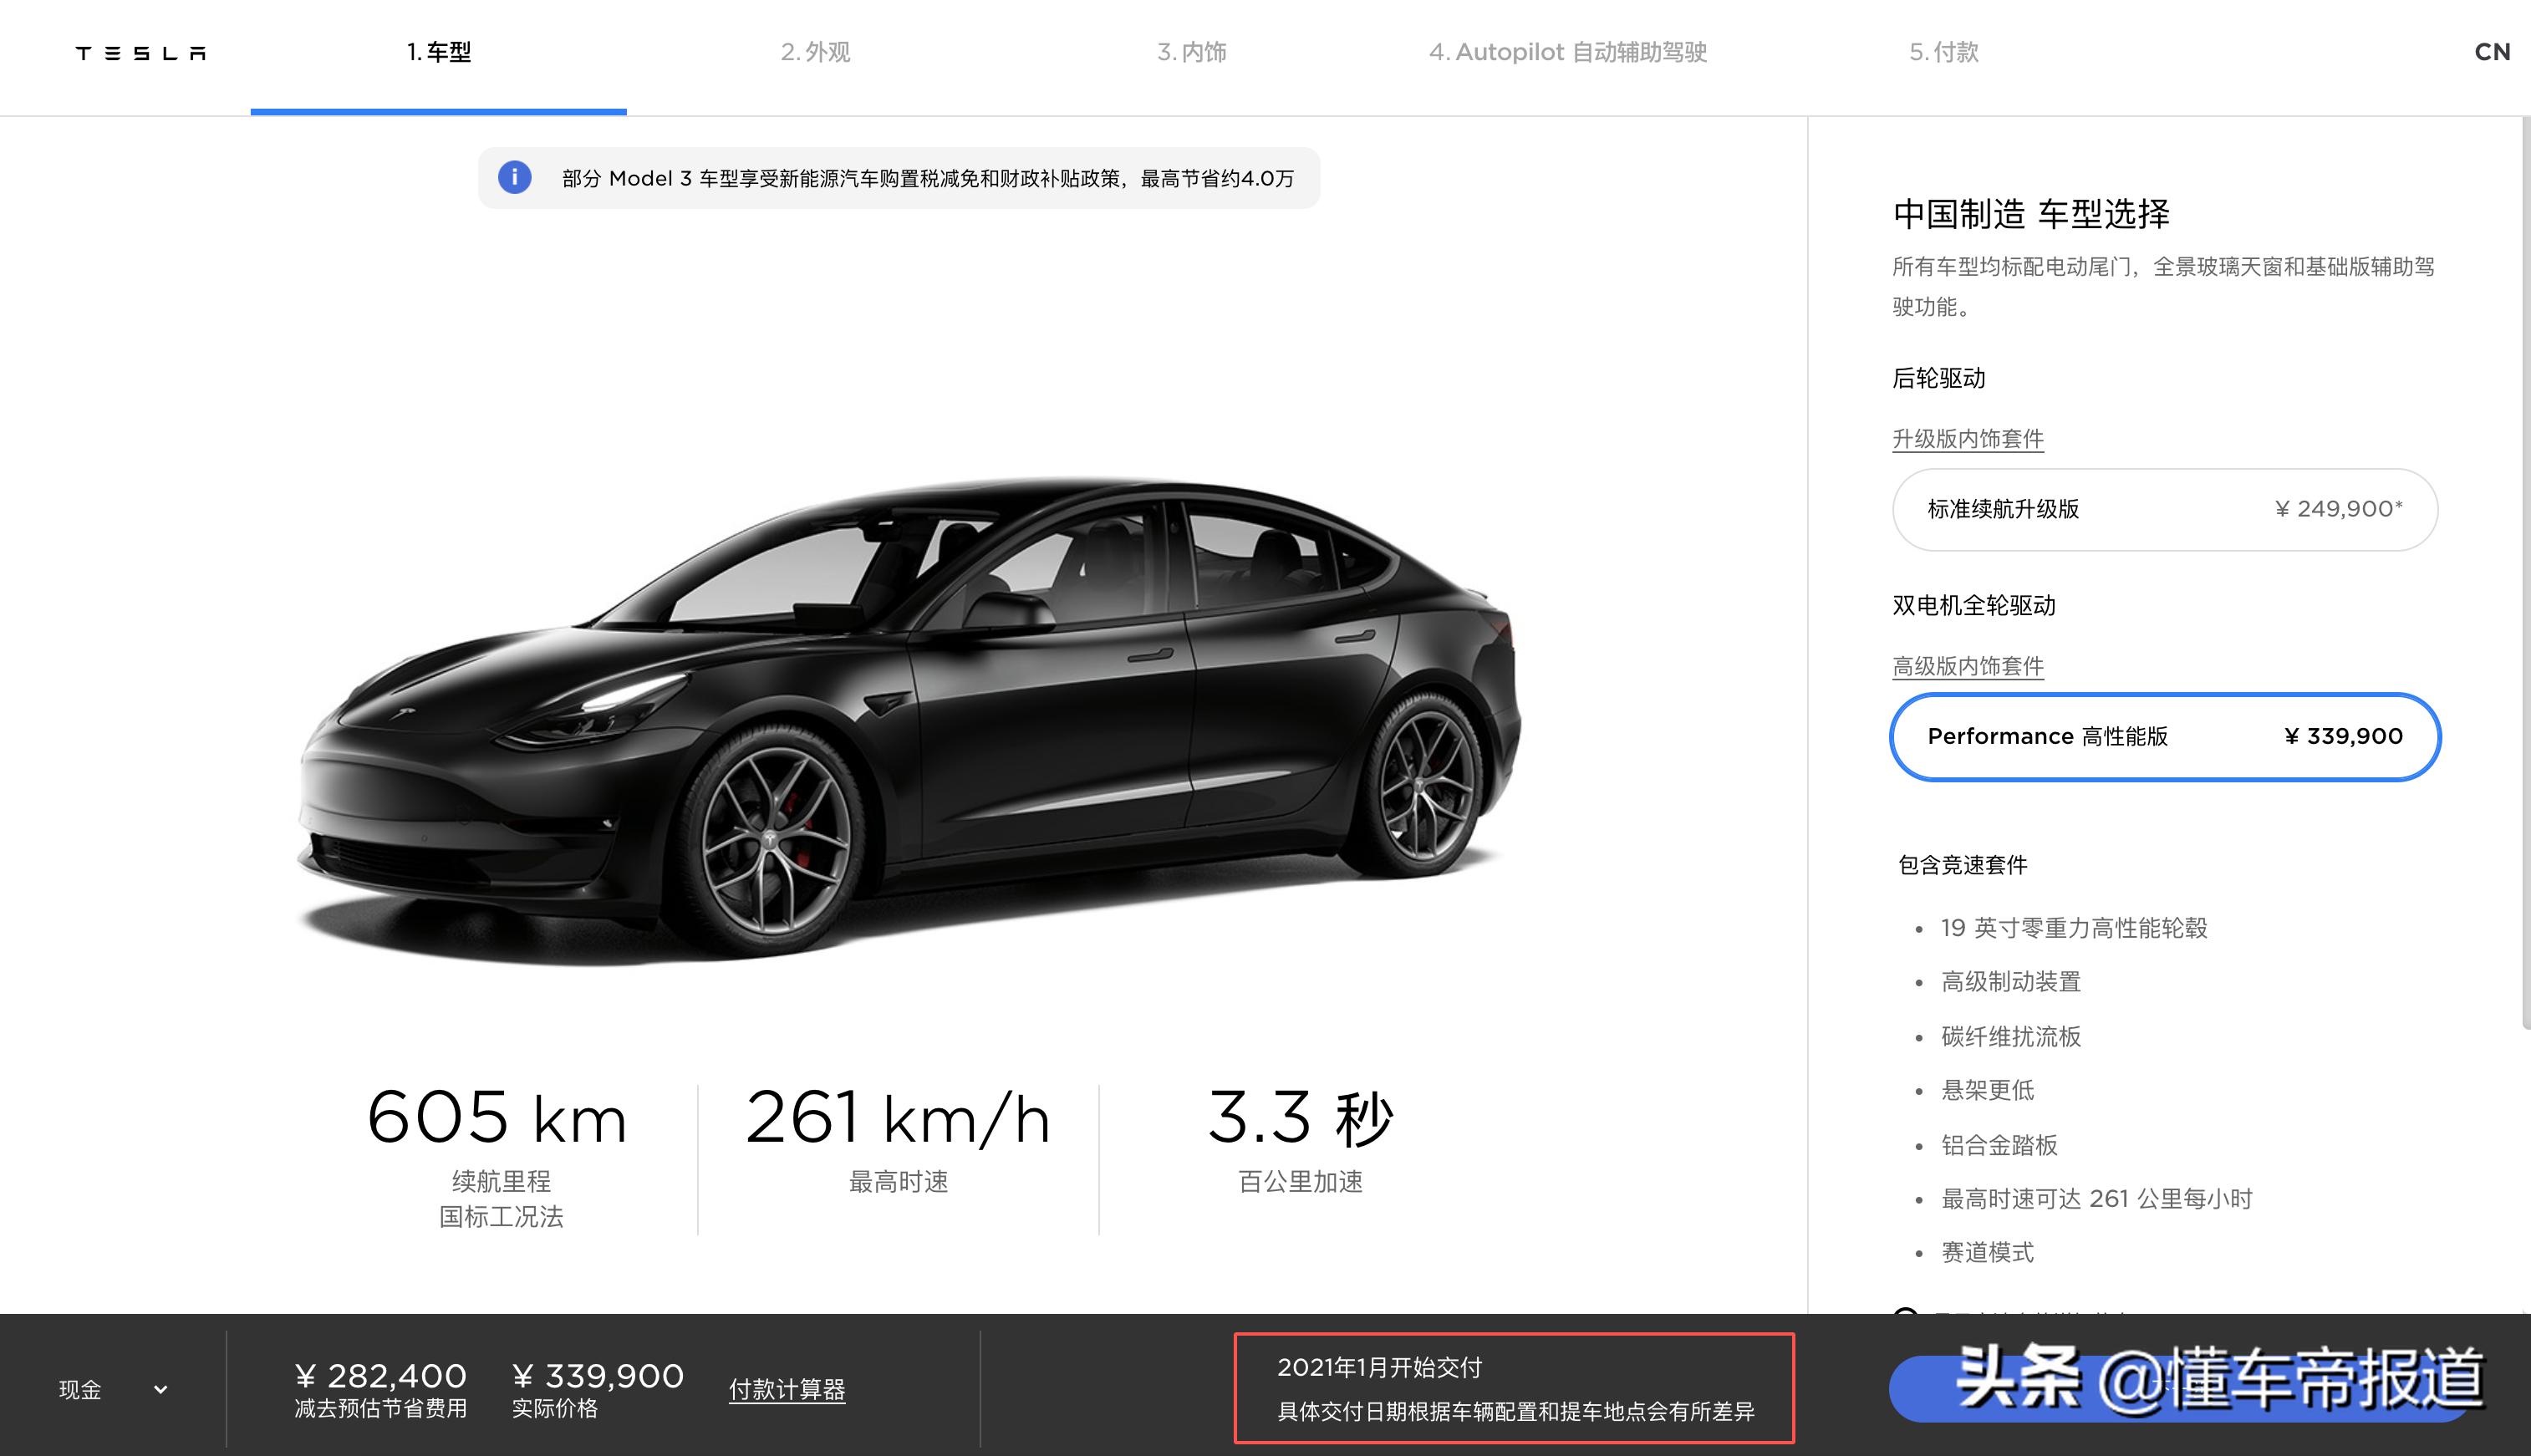This screenshot has width=2531, height=1456.
Task: Click the ¥ 282,400 savings price
Action: pos(381,1376)
